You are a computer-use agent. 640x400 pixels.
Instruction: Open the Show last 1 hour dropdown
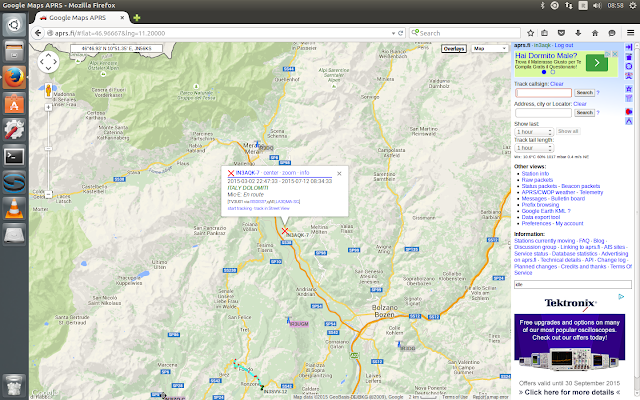[x=533, y=132]
